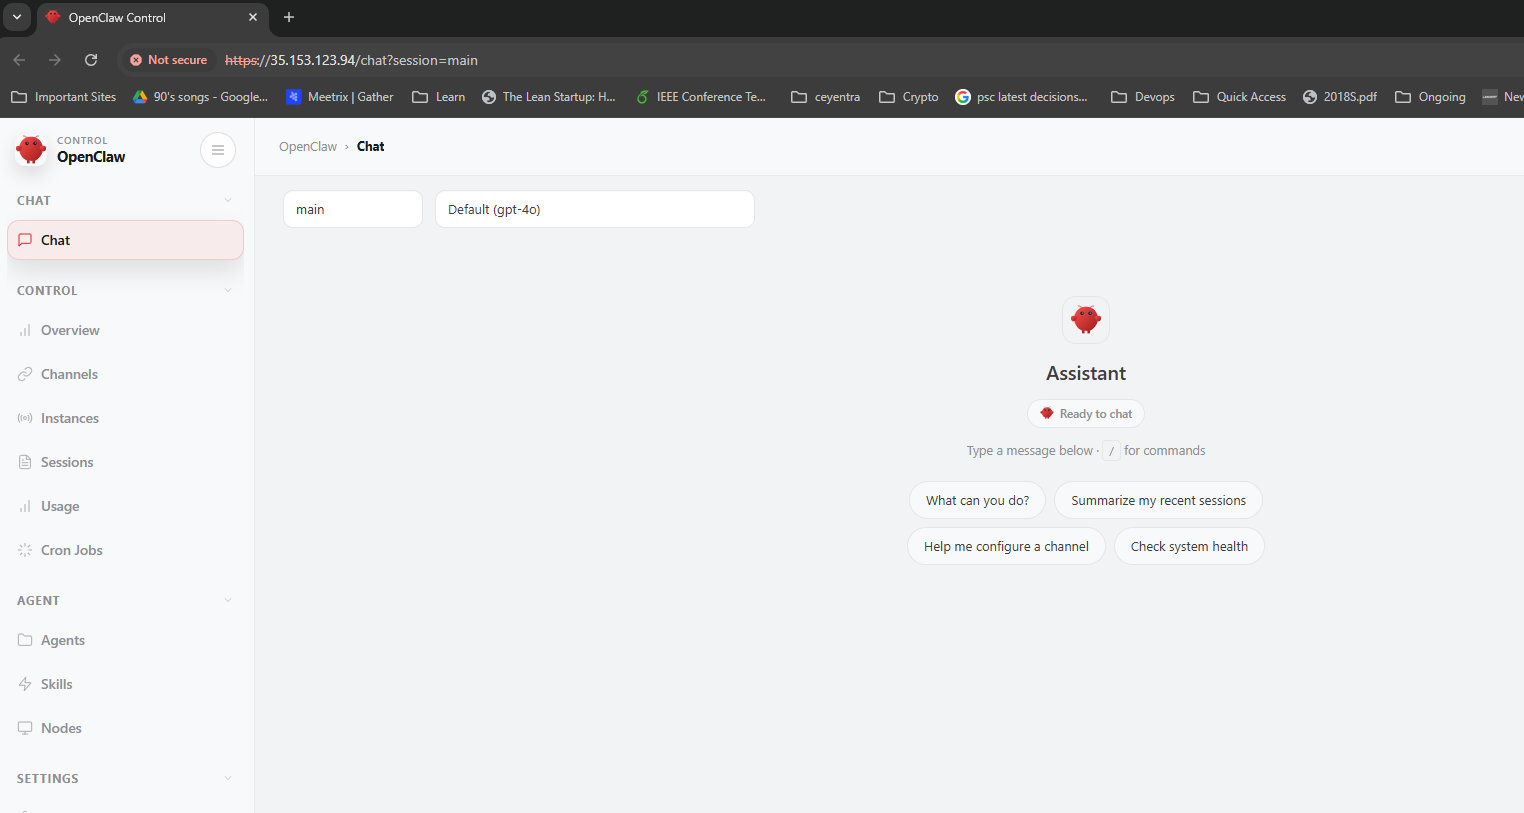Click the Sessions document icon

point(25,463)
